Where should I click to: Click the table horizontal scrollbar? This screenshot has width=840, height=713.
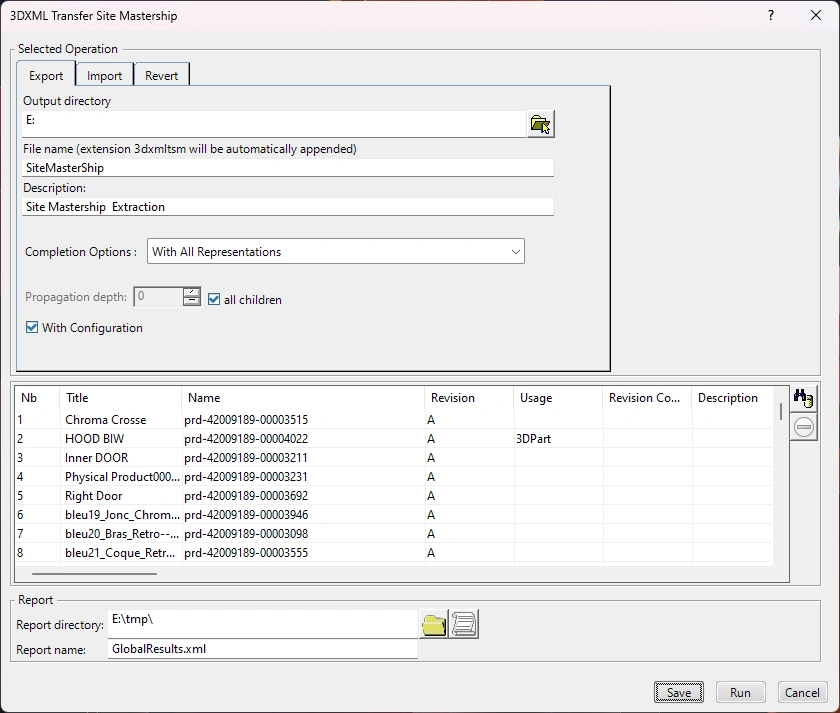pyautogui.click(x=94, y=573)
